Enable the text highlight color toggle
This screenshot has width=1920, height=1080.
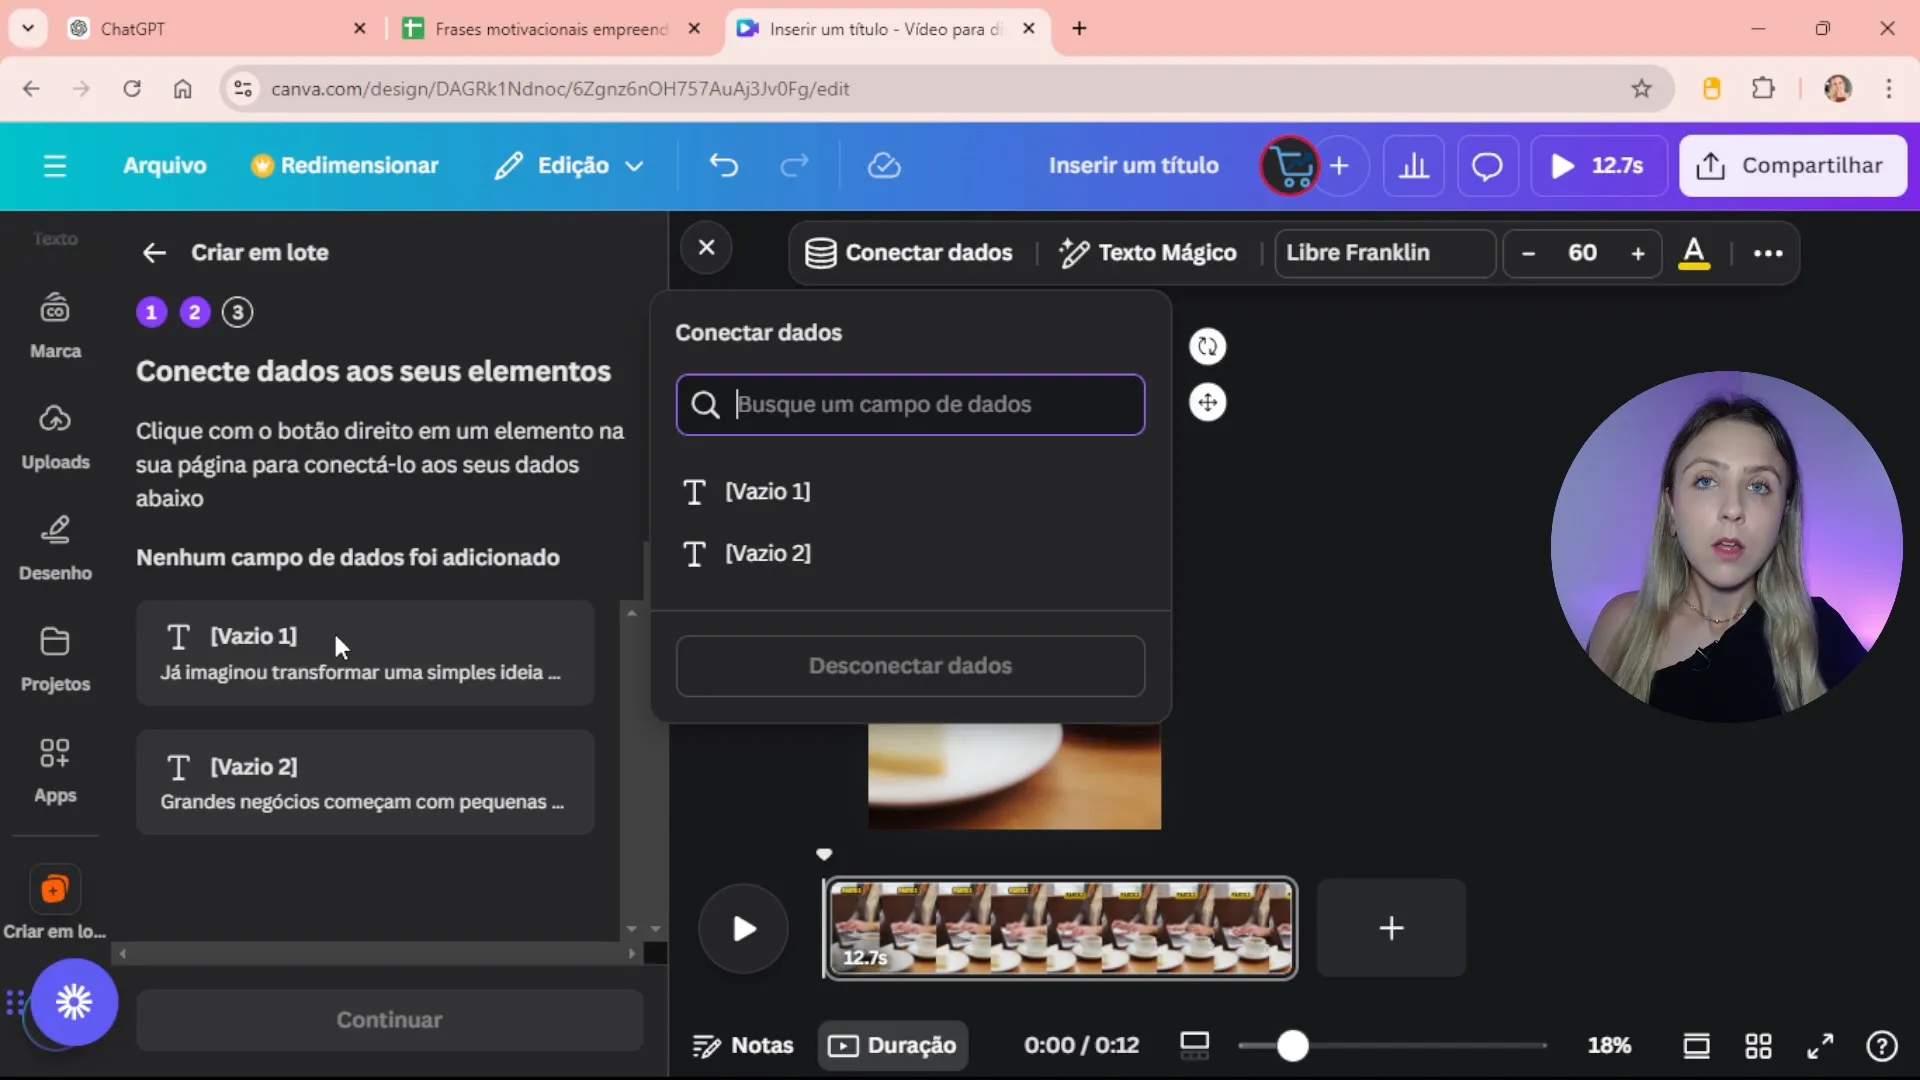(x=1697, y=253)
